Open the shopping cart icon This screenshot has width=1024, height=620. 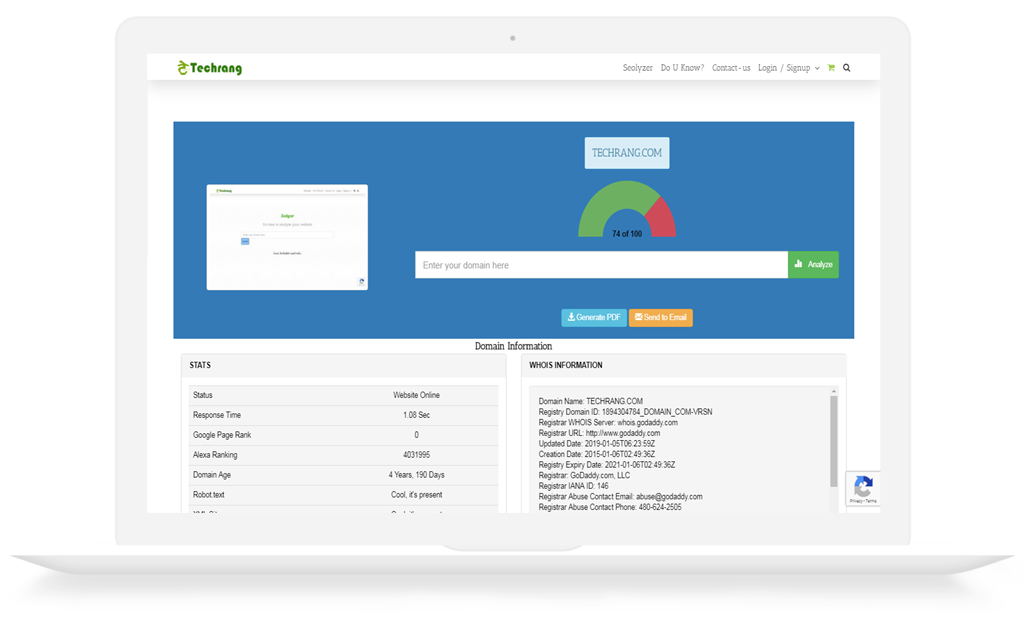coord(831,68)
